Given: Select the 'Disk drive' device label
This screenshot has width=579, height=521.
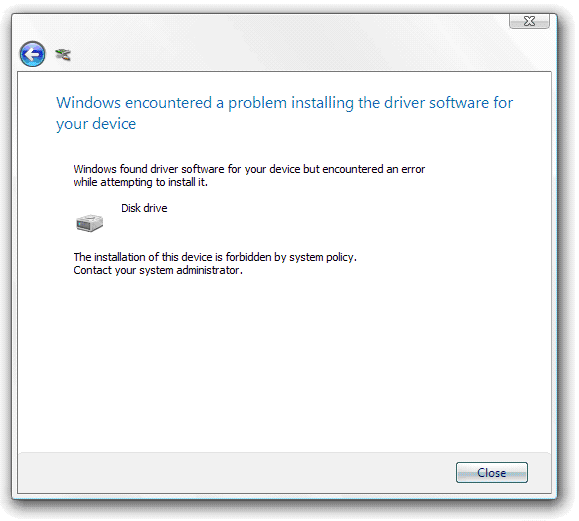Looking at the screenshot, I should coord(144,208).
